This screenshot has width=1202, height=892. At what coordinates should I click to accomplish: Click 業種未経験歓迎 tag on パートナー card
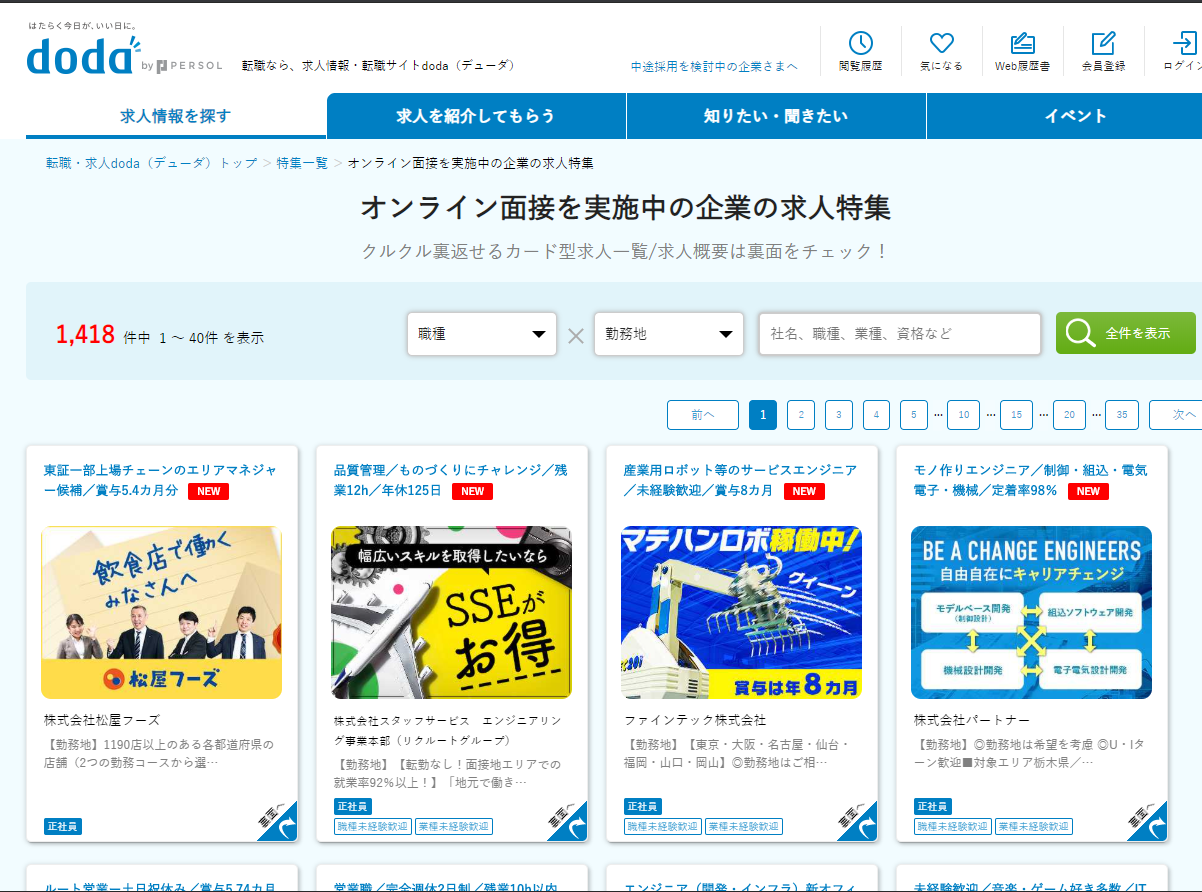pos(1034,827)
